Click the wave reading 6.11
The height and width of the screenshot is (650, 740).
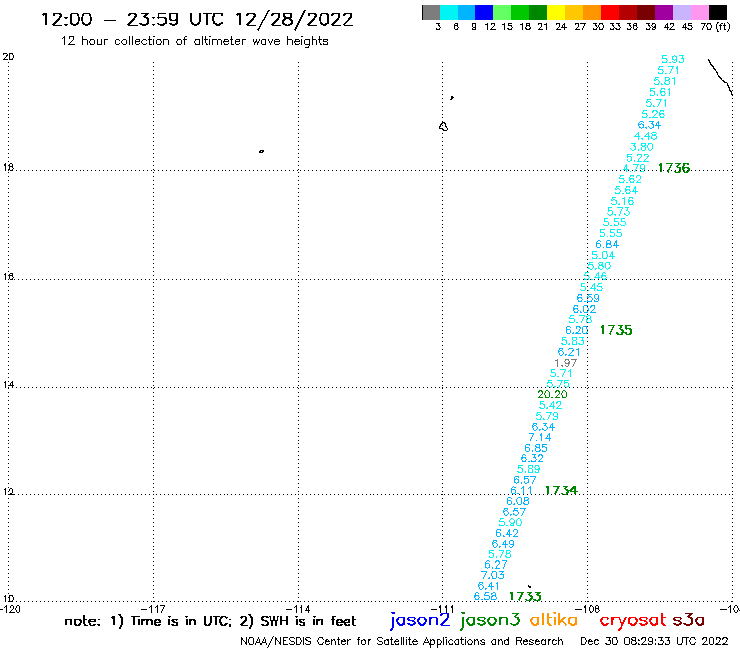[x=521, y=491]
